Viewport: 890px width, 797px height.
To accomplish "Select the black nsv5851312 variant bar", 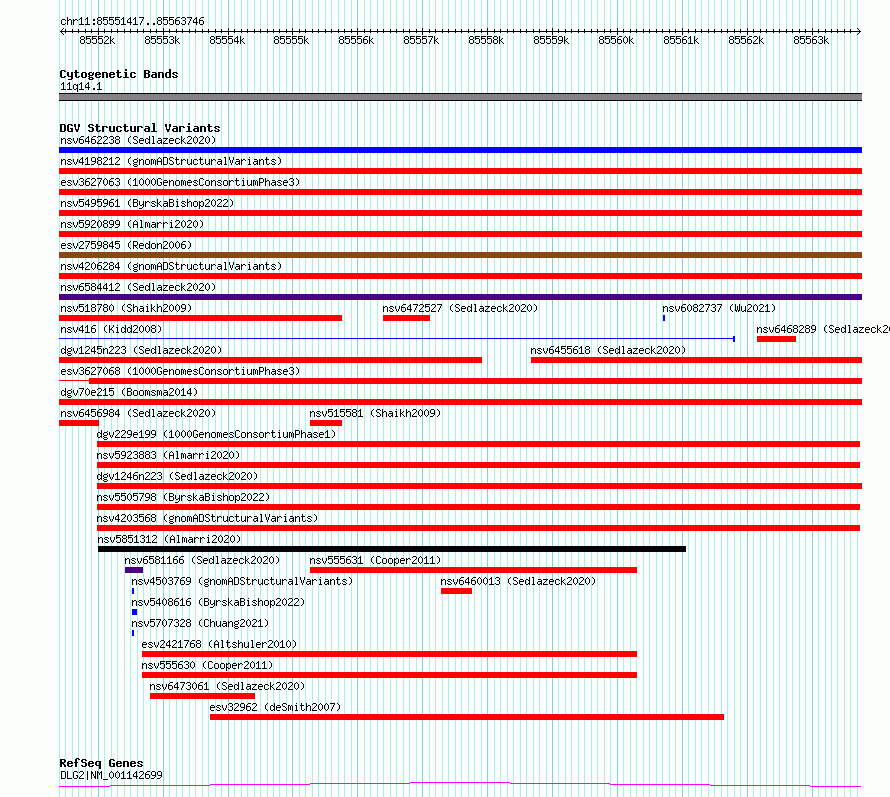I will point(392,549).
